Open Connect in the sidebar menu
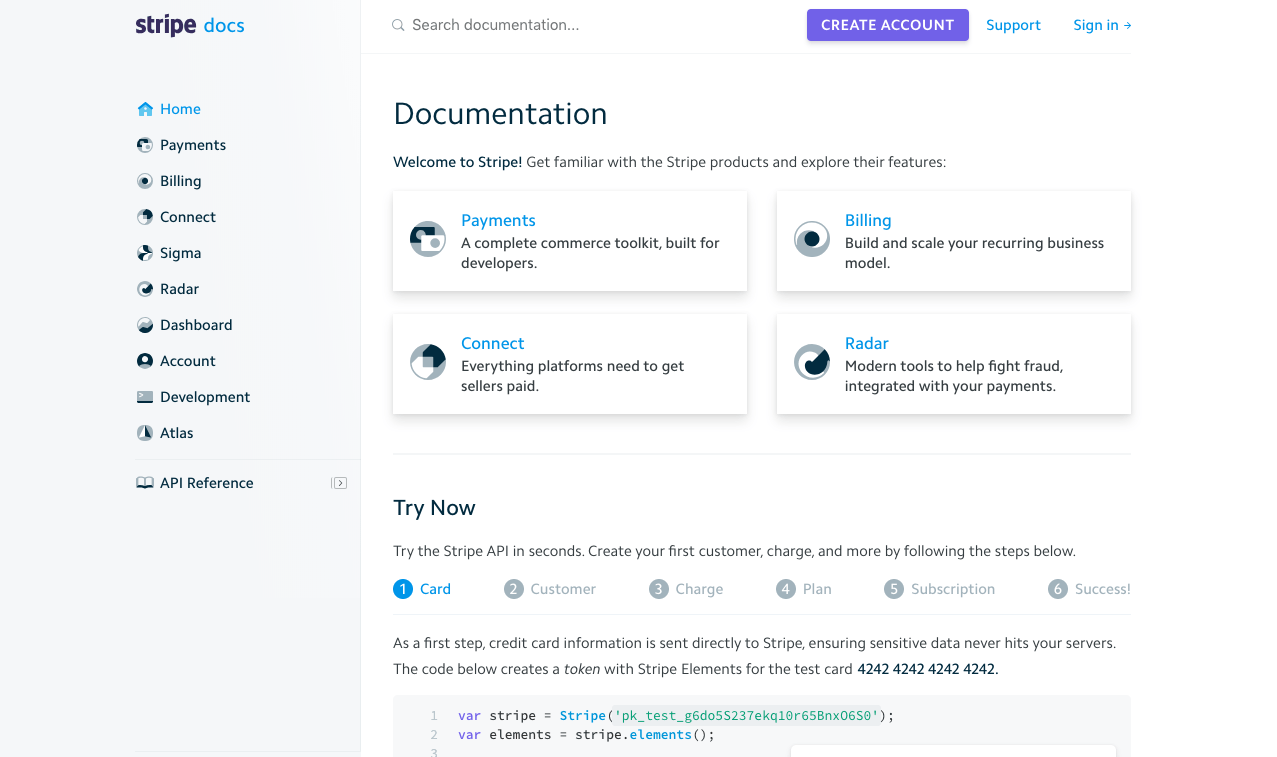The height and width of the screenshot is (757, 1277). pyautogui.click(x=188, y=217)
